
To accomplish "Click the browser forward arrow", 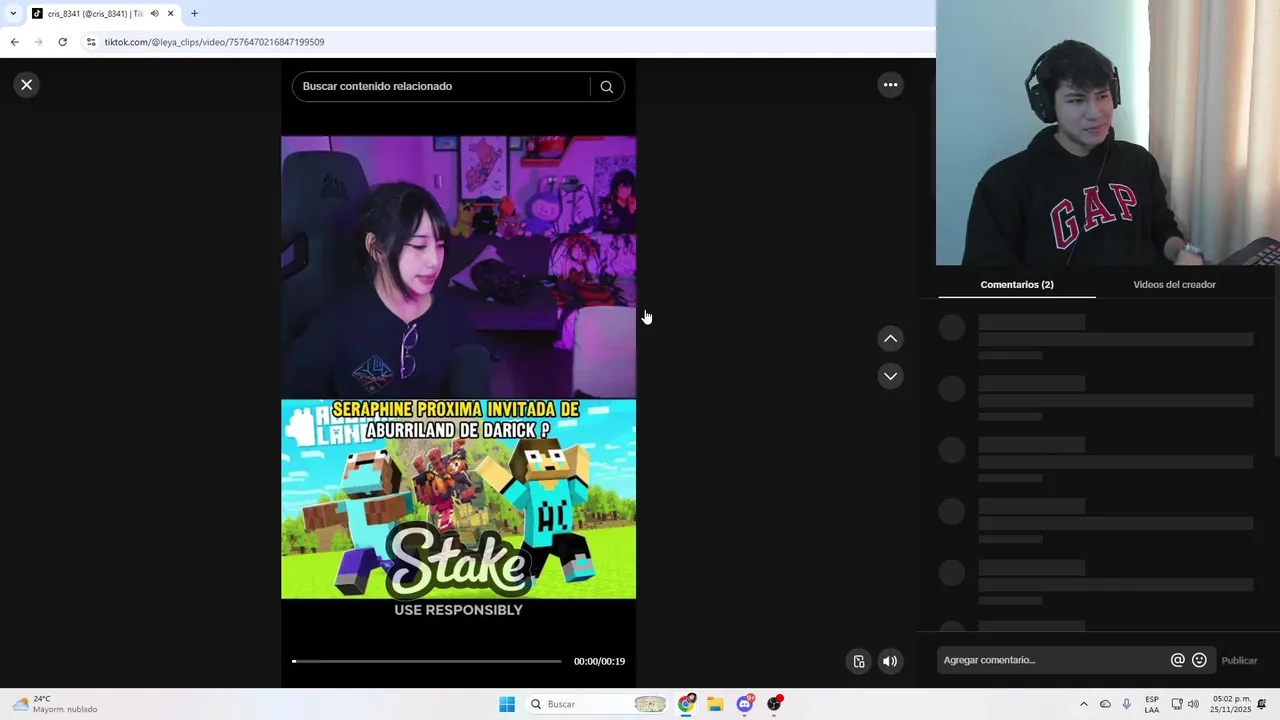I will click(x=38, y=42).
